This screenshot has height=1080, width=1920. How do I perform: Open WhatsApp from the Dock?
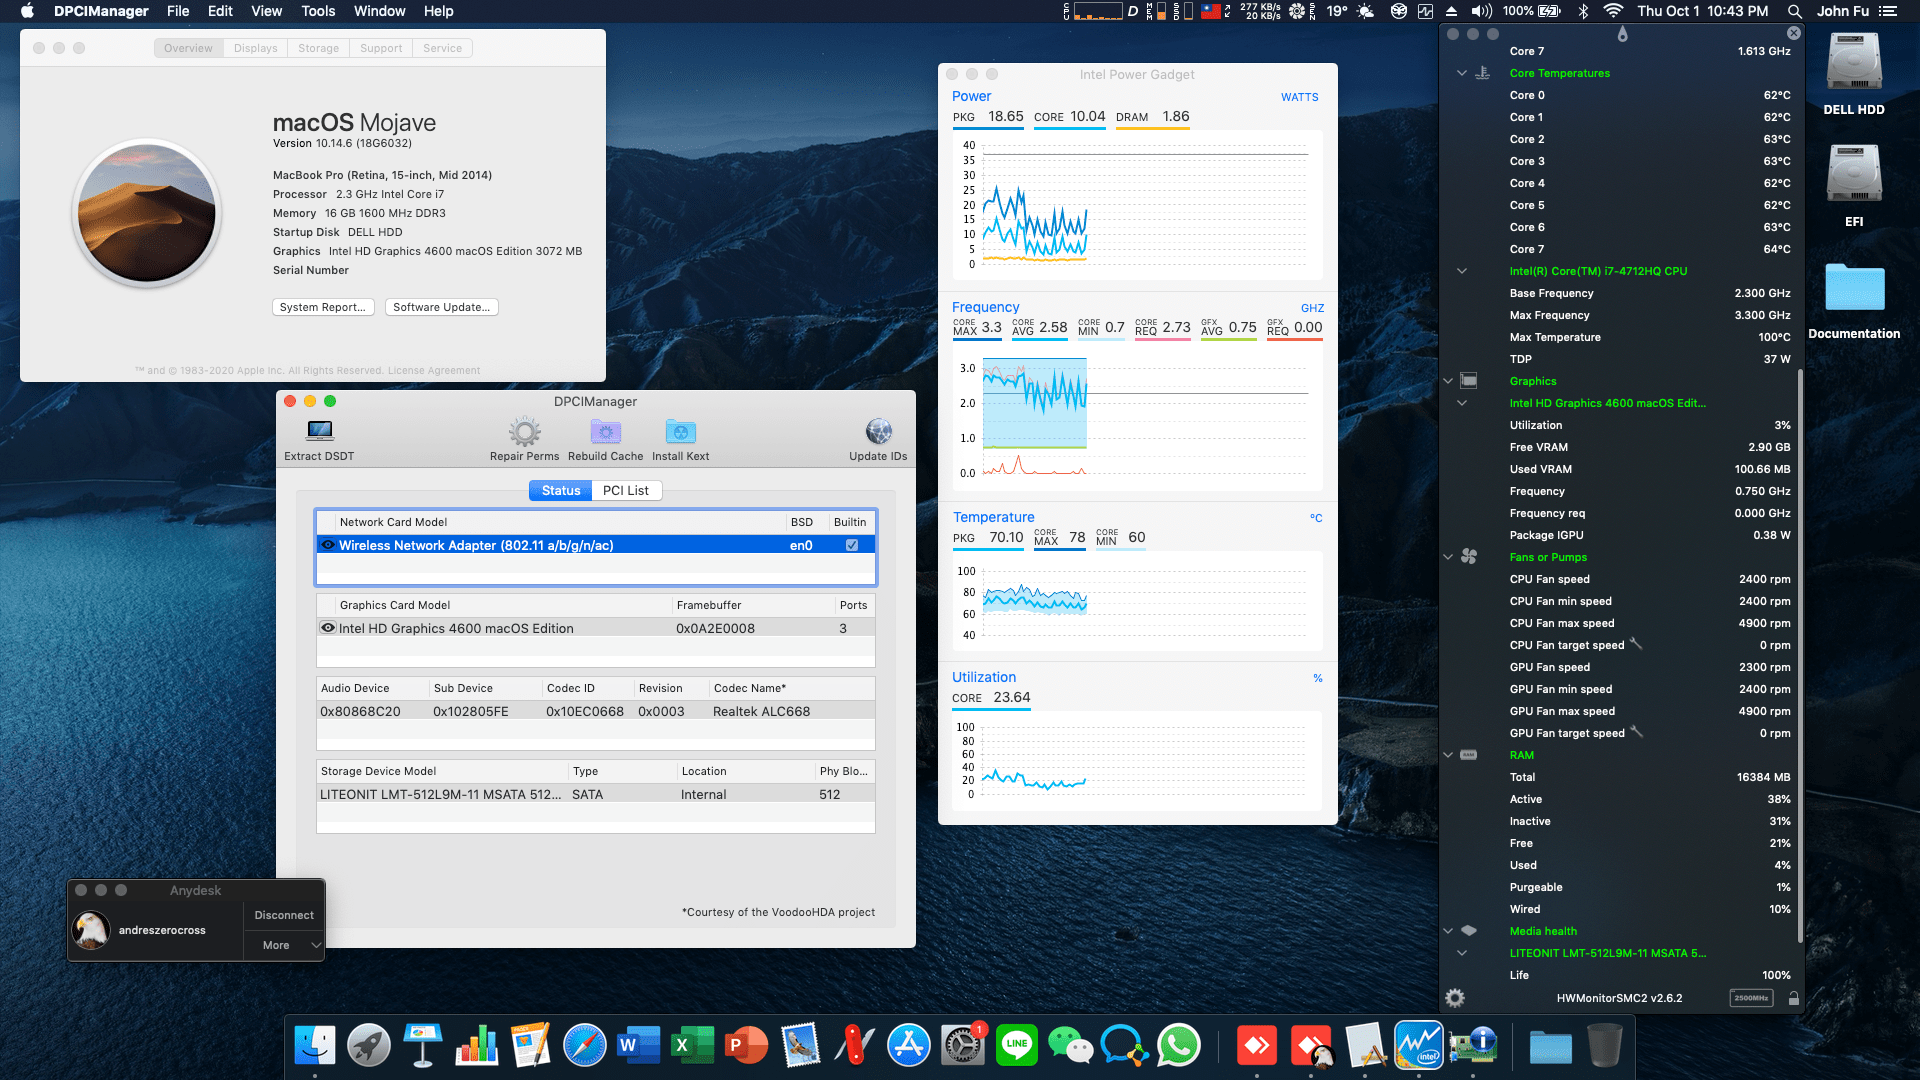[1179, 1046]
